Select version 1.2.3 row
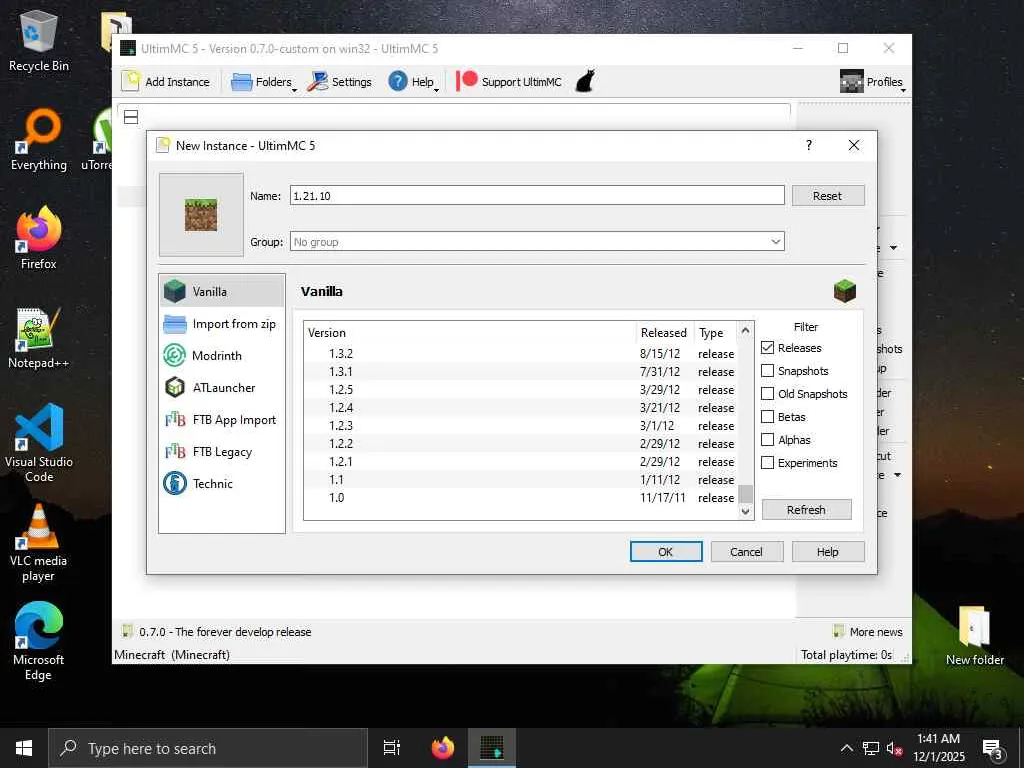Screen dimensions: 1024x768 [521, 425]
